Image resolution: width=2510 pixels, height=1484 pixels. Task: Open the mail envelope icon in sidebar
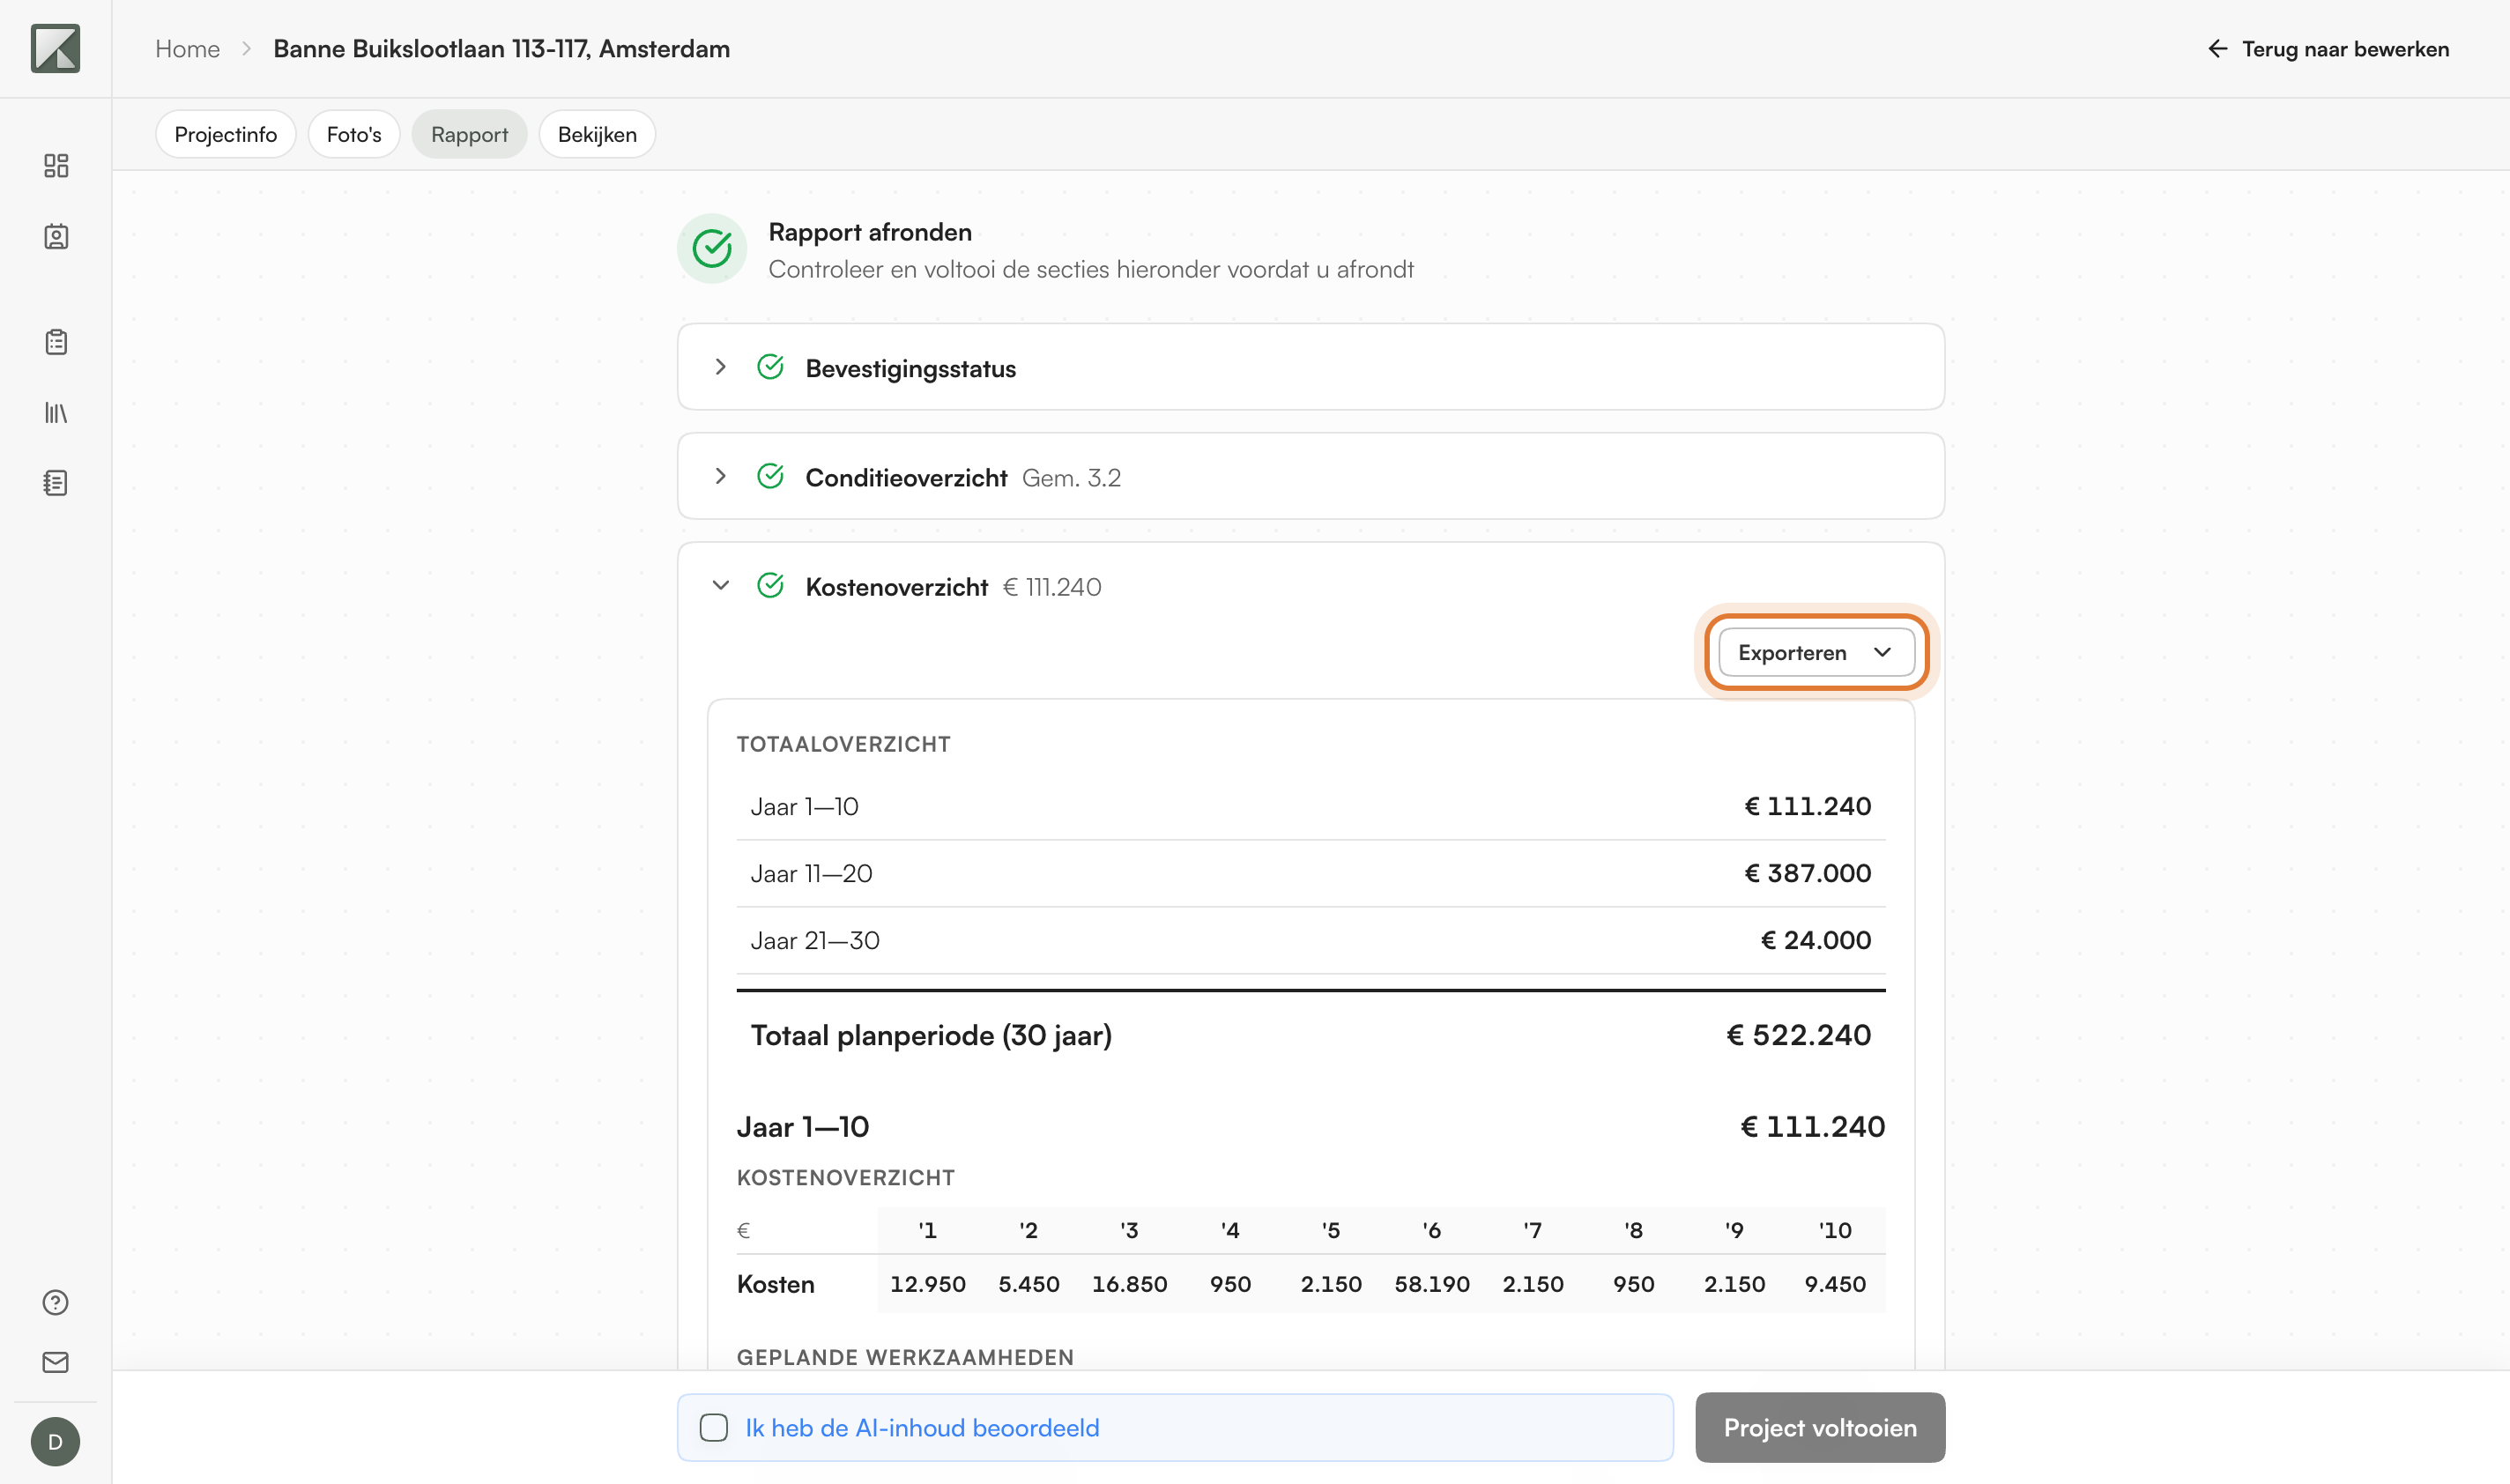click(x=56, y=1362)
